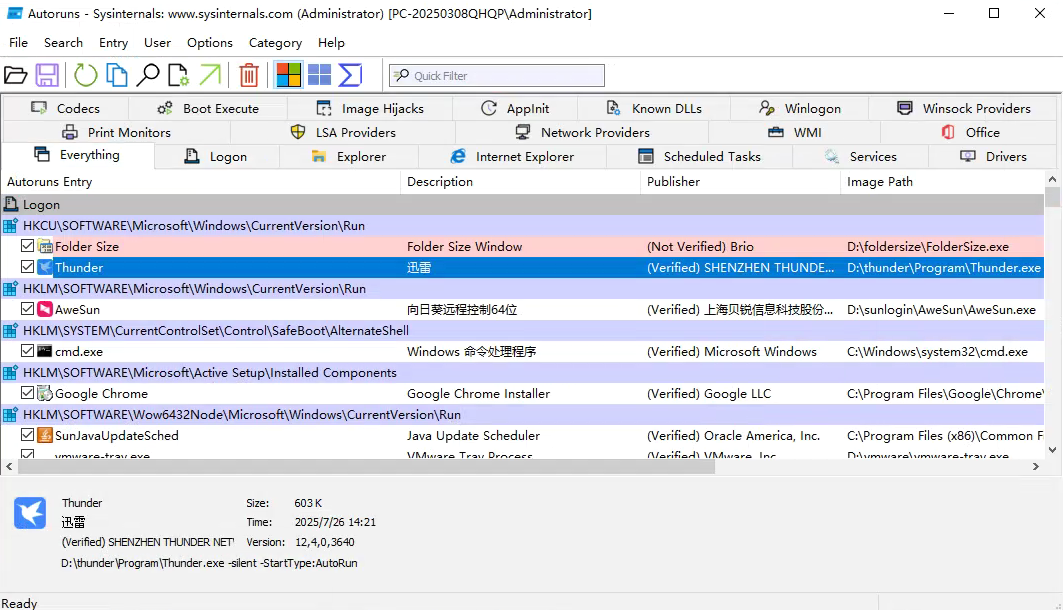Click the file Properties toolbar icon

pyautogui.click(x=179, y=75)
